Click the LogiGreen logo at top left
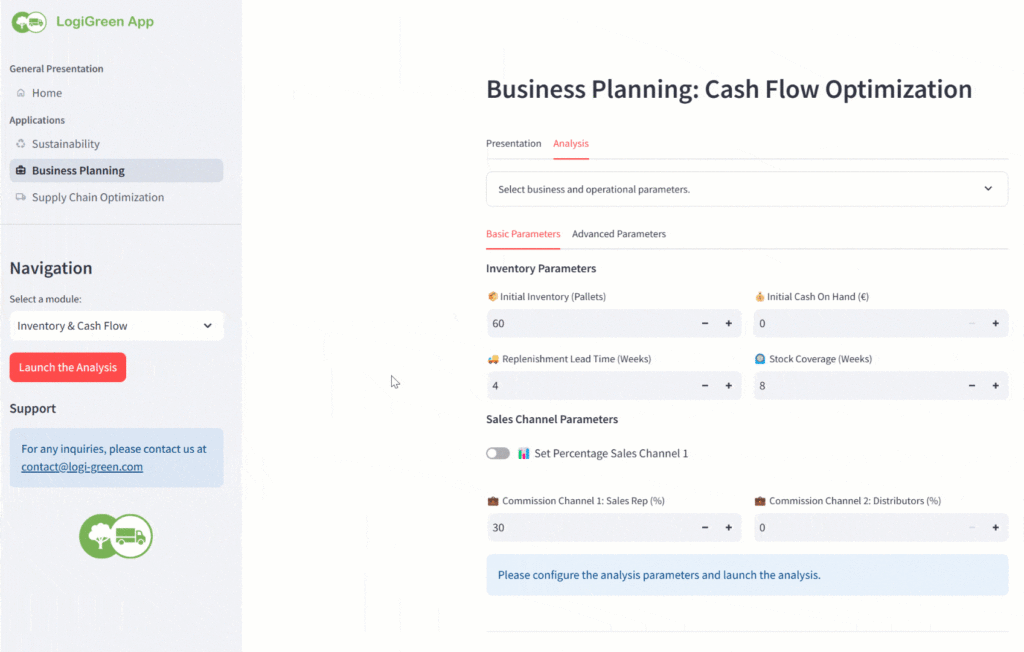The width and height of the screenshot is (1024, 652). tap(30, 21)
